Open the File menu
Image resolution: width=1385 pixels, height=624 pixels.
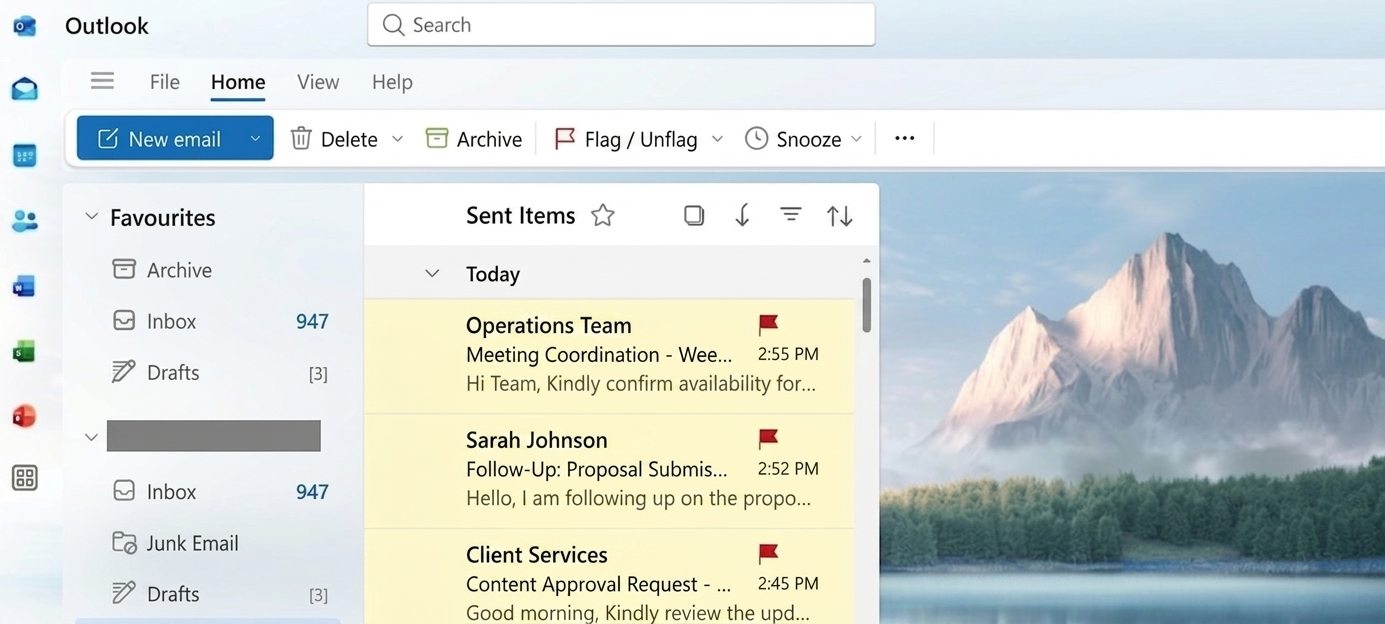point(164,82)
